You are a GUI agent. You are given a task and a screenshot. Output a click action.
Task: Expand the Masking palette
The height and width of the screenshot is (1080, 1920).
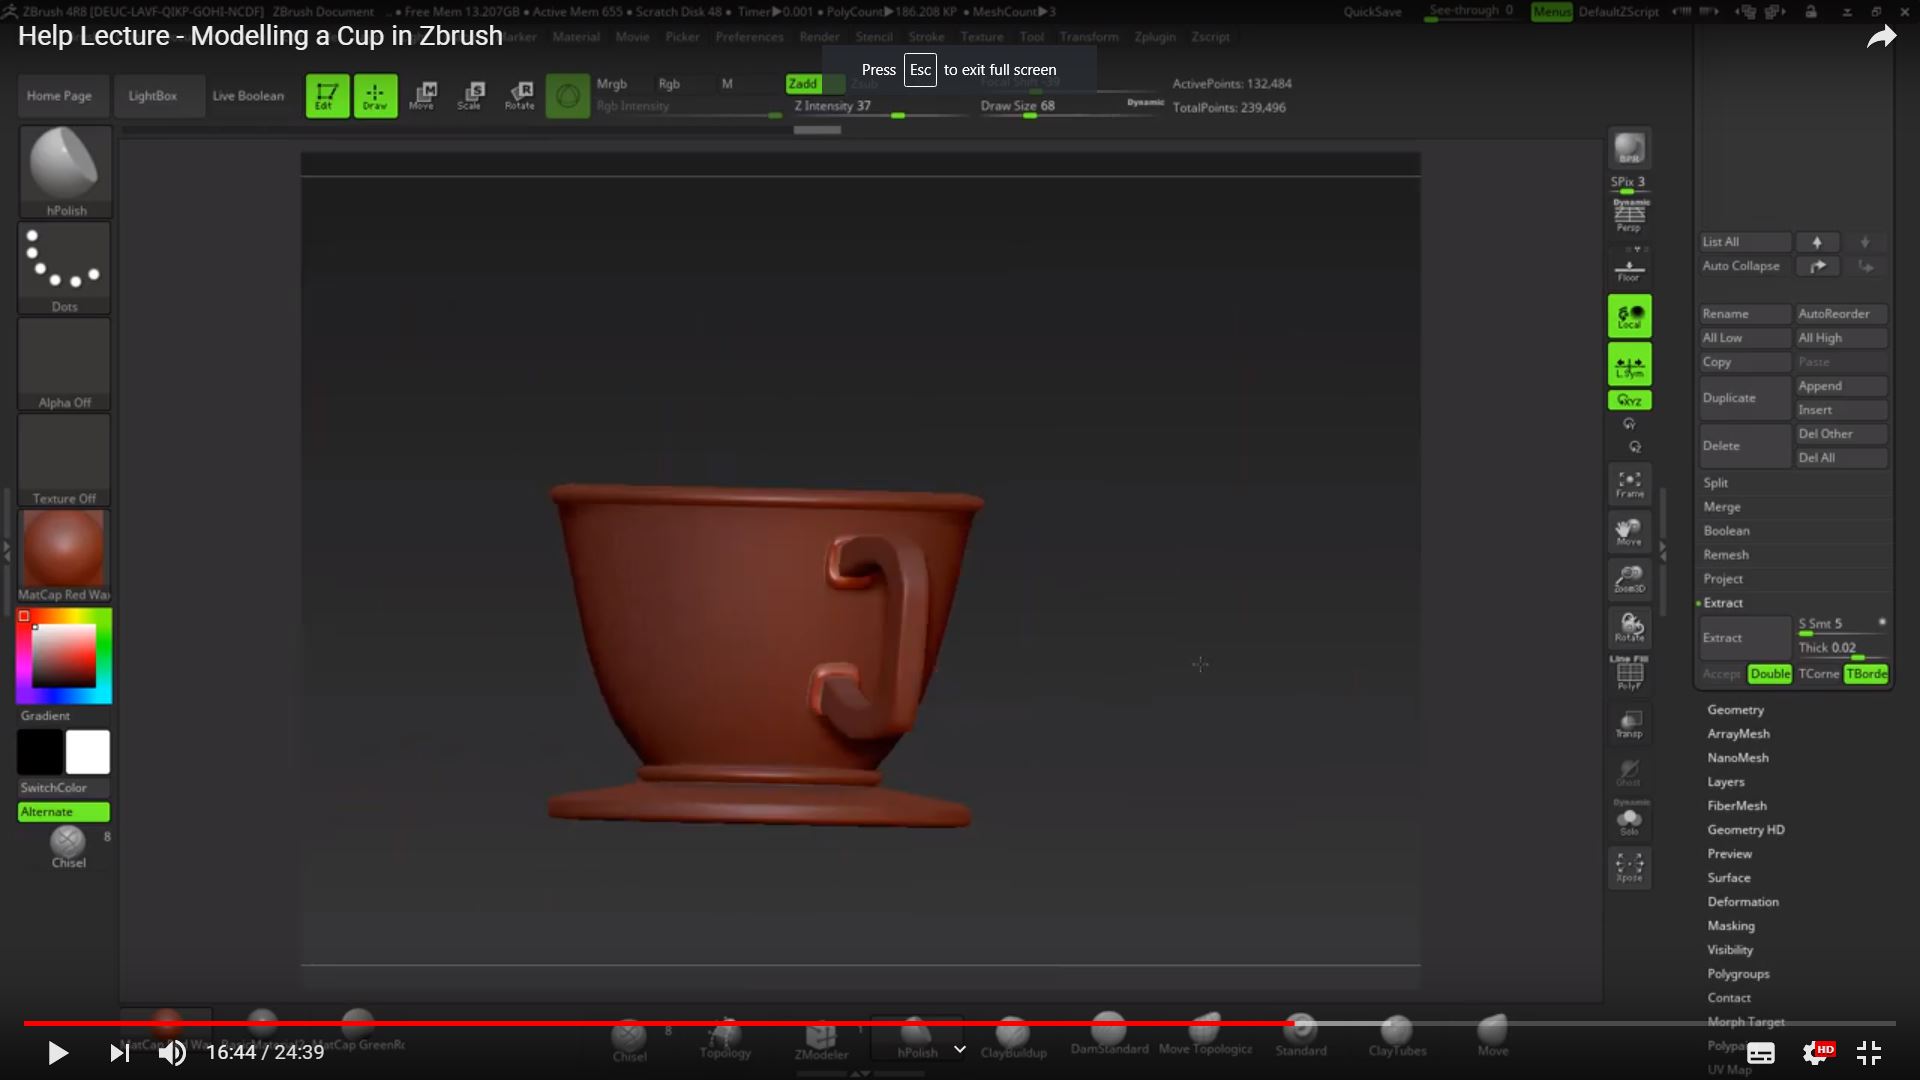(1731, 926)
